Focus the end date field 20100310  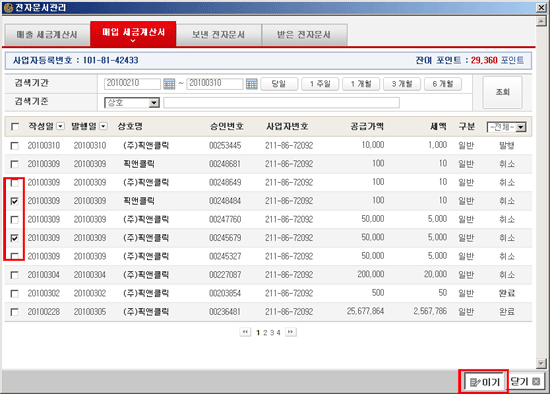coord(215,84)
